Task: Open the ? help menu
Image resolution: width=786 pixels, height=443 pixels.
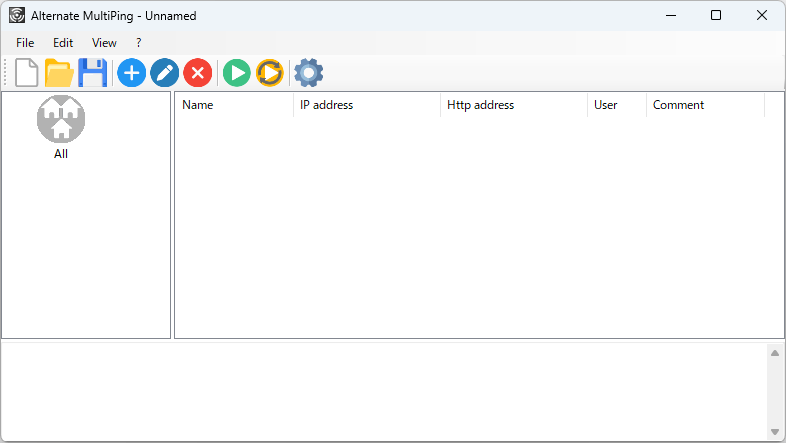Action: (x=139, y=43)
